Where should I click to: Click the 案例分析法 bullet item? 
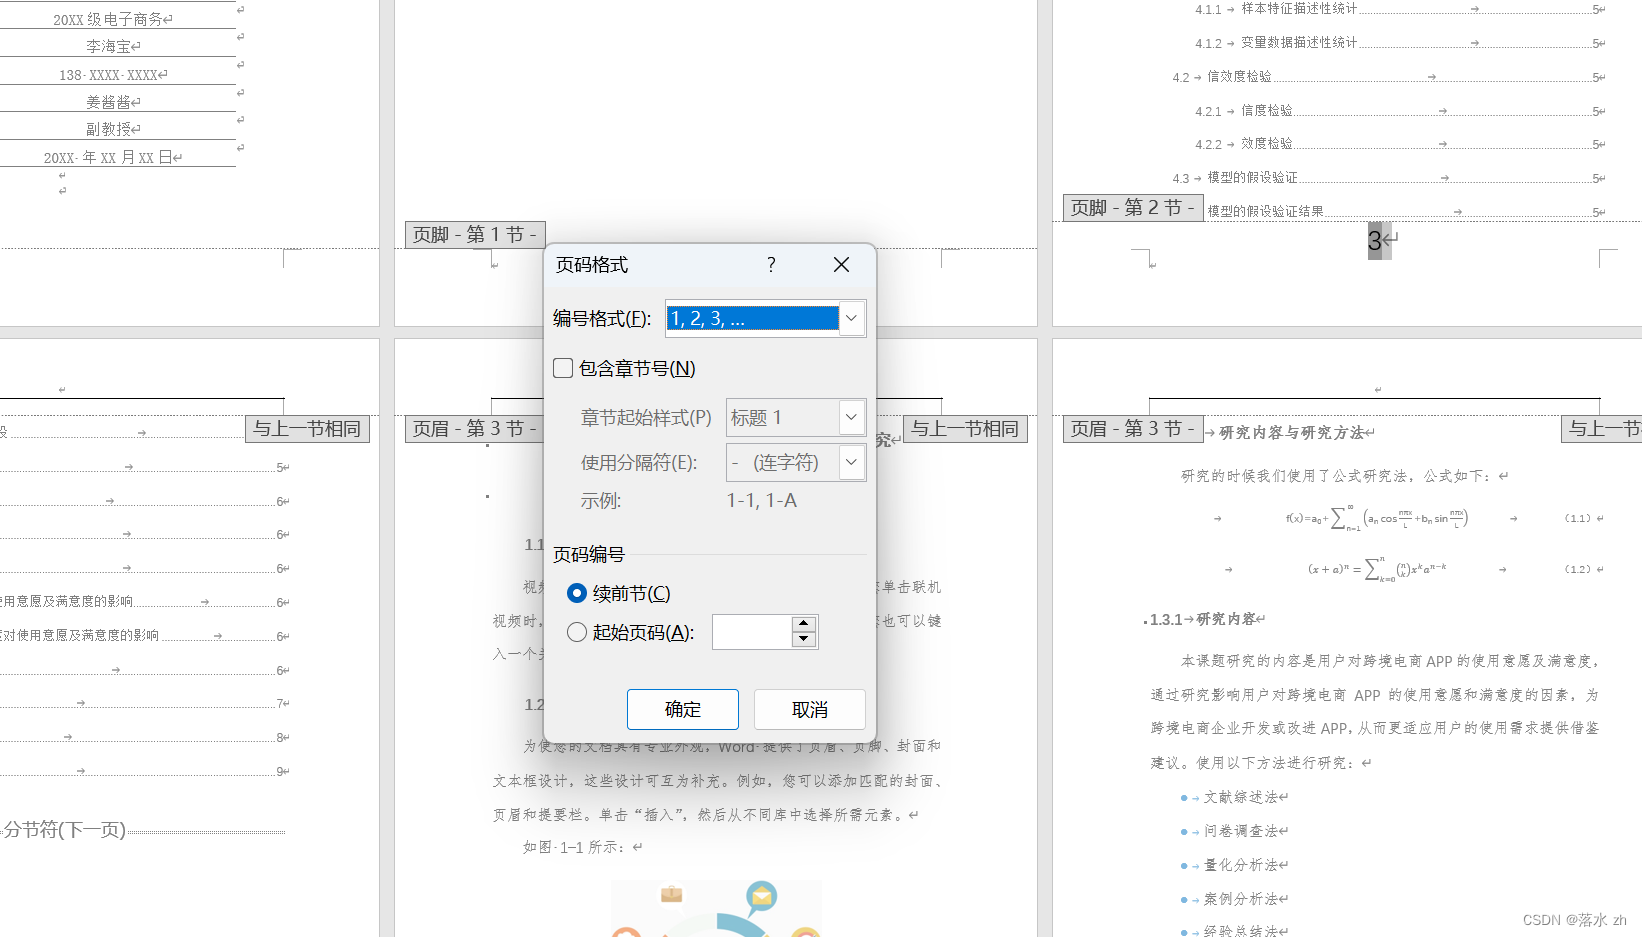tap(1241, 899)
